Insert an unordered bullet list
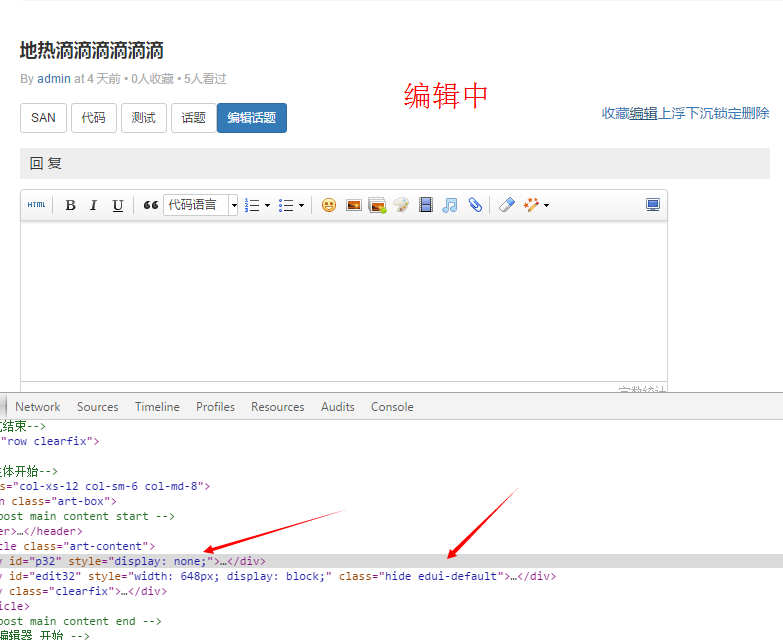783x640 pixels. [286, 205]
